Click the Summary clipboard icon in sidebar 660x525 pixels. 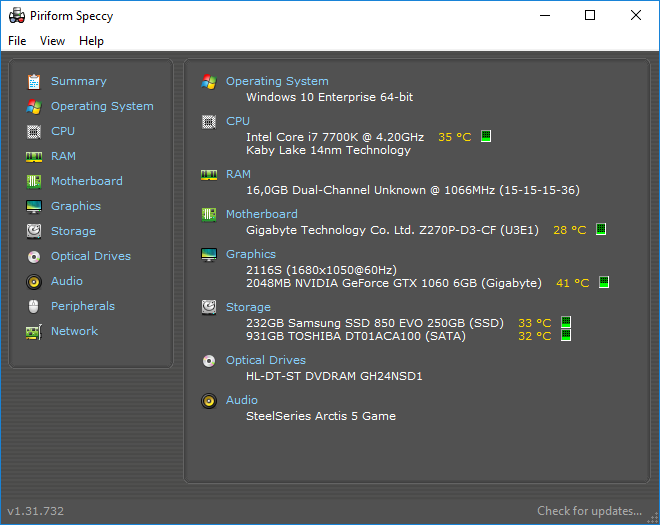point(34,82)
